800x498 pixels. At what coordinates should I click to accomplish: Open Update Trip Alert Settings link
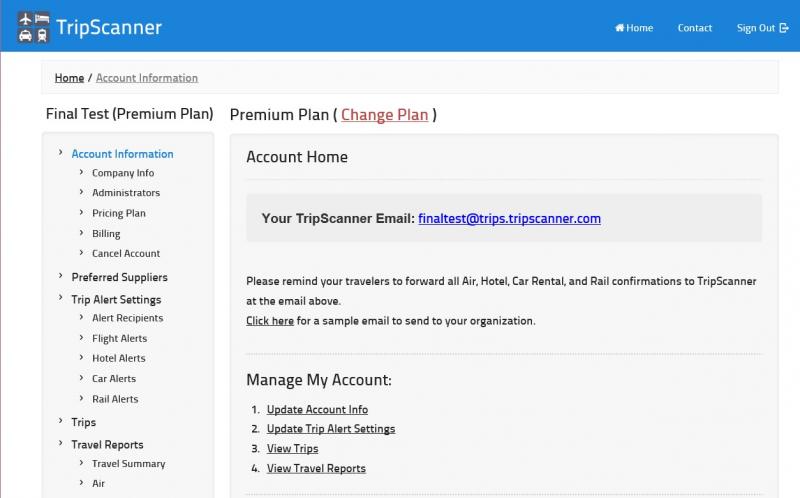click(x=331, y=429)
